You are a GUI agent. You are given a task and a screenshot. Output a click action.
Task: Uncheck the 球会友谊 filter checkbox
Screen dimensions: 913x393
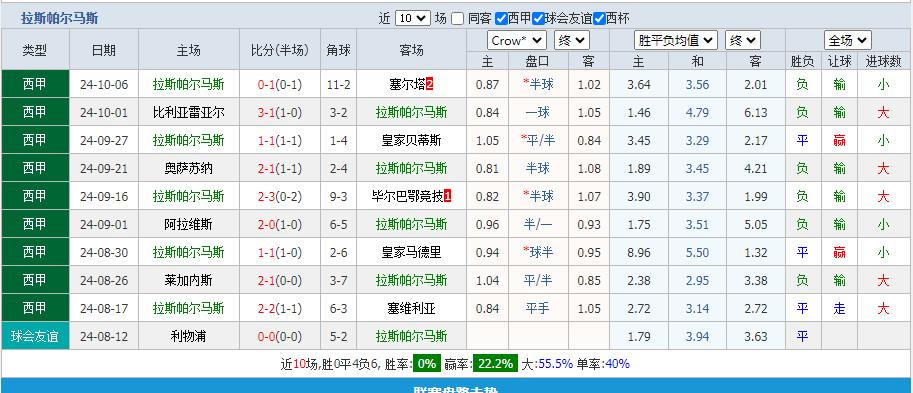[x=538, y=19]
